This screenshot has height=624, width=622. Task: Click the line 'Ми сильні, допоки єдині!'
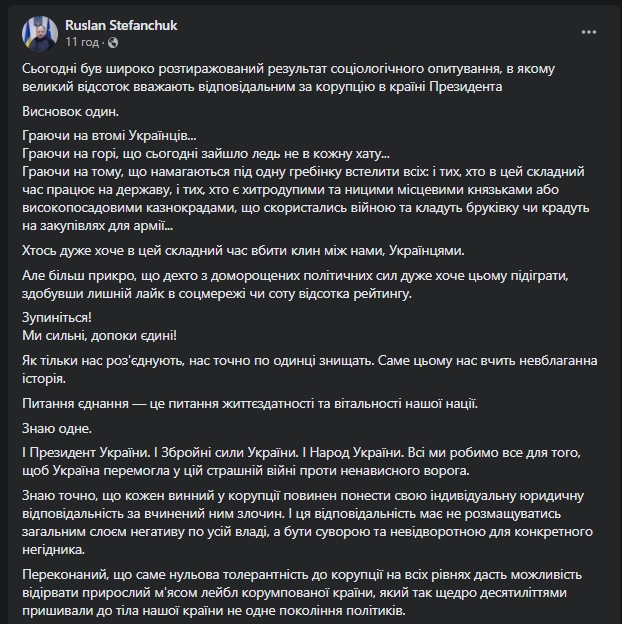103,333
